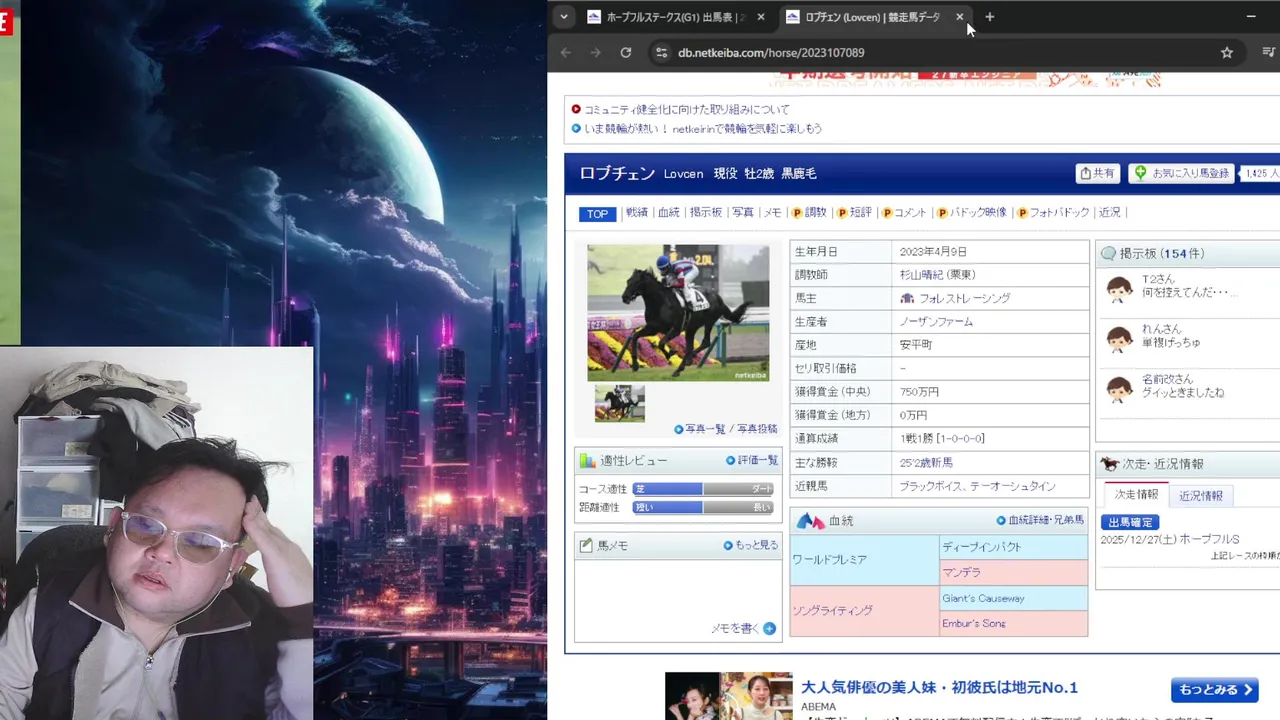This screenshot has width=1280, height=720.
Task: Open 掲示板 (154件) header
Action: coord(1162,254)
